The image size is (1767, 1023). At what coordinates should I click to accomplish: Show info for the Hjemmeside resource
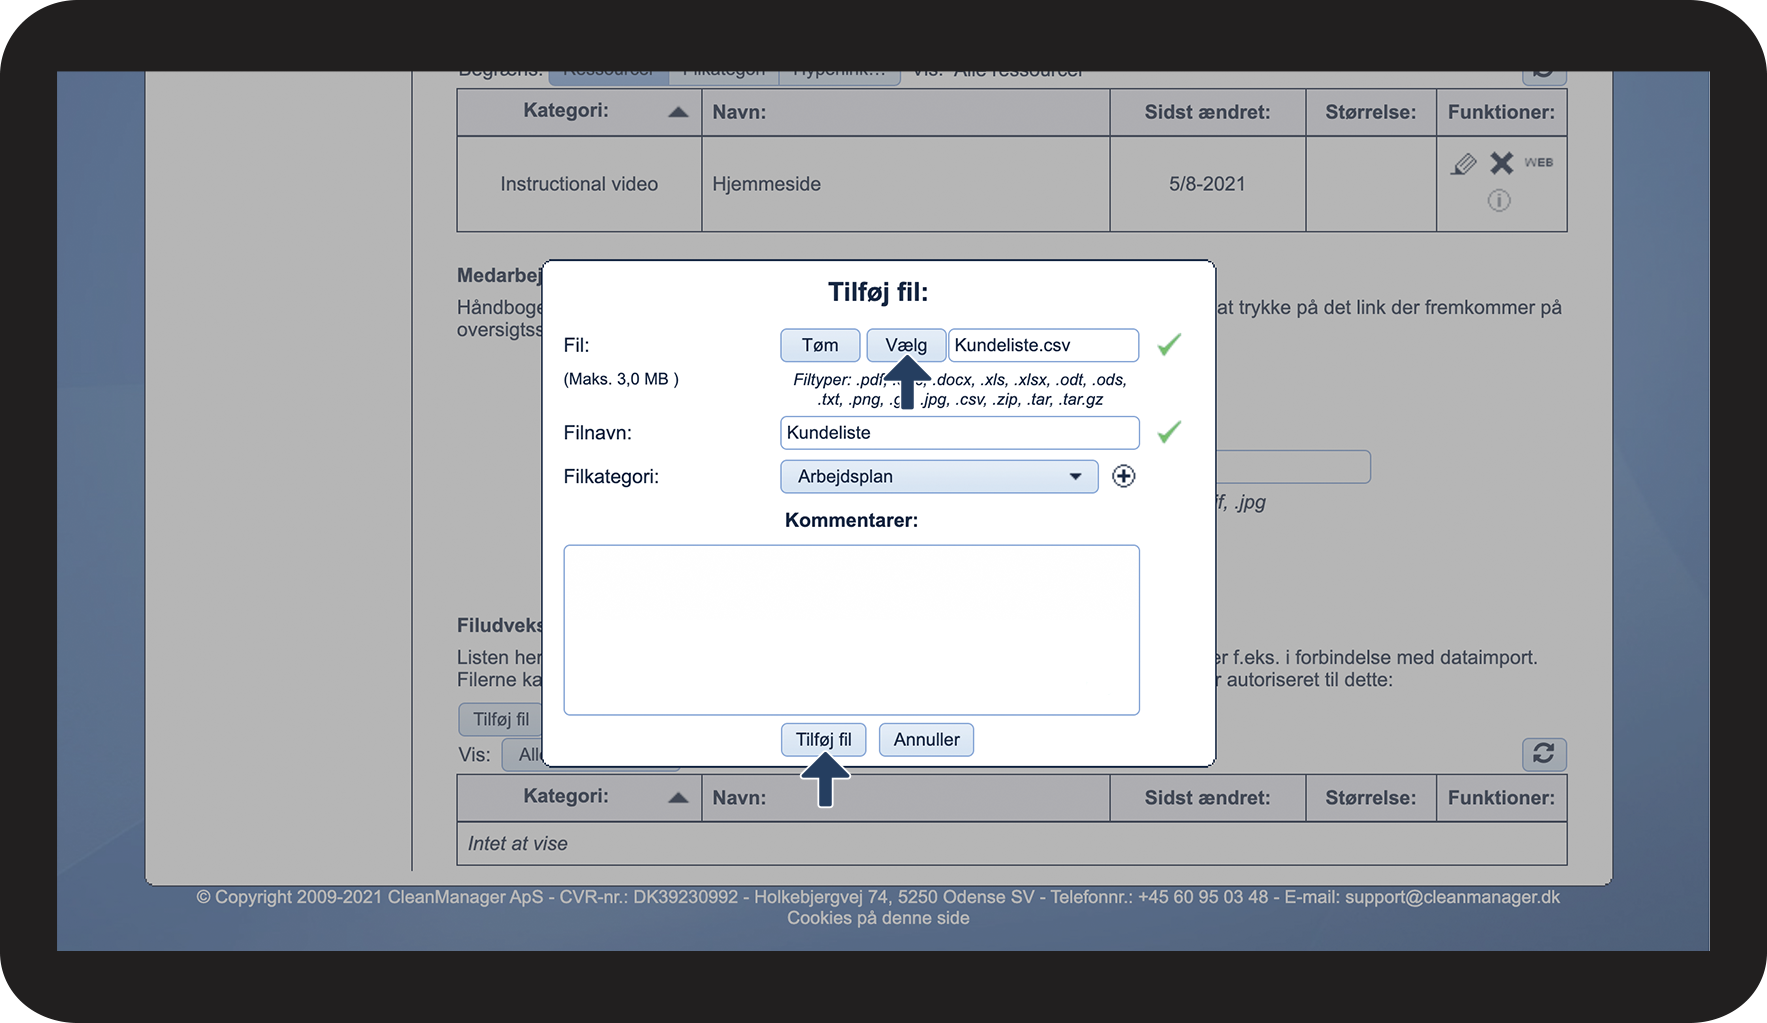pyautogui.click(x=1498, y=201)
